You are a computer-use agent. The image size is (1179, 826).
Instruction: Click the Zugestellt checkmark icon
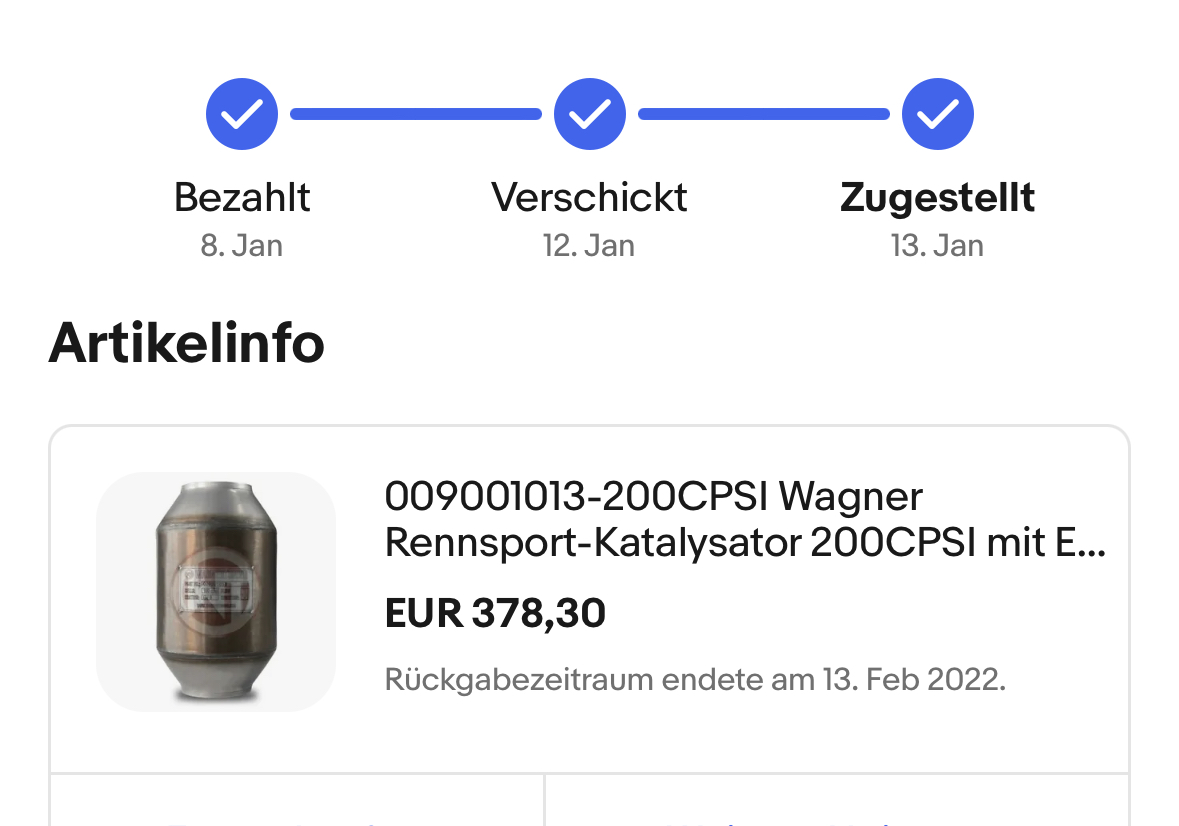[937, 114]
